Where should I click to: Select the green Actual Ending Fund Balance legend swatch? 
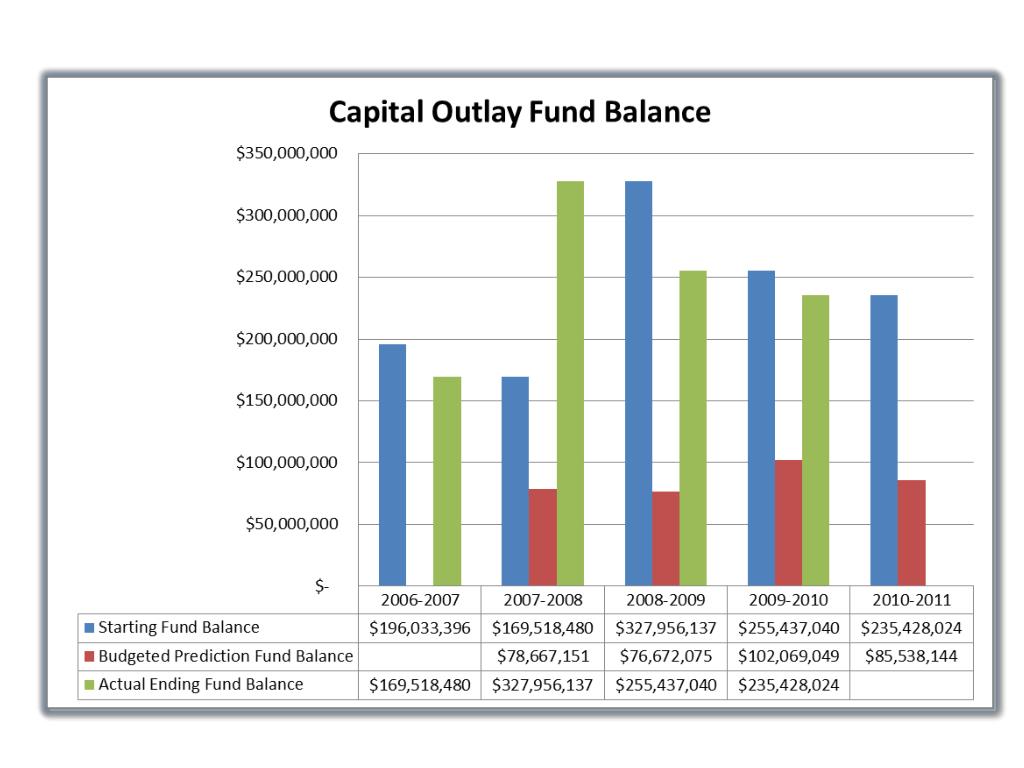[x=89, y=685]
